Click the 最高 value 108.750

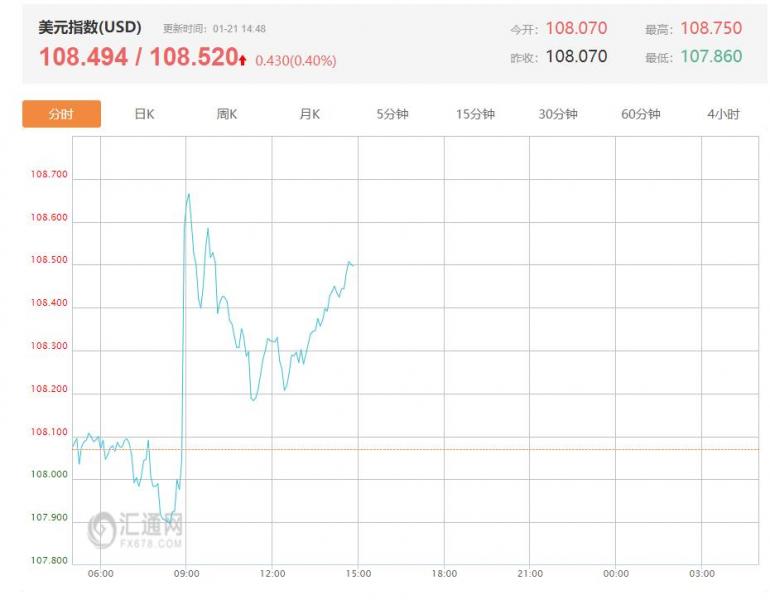(x=711, y=29)
